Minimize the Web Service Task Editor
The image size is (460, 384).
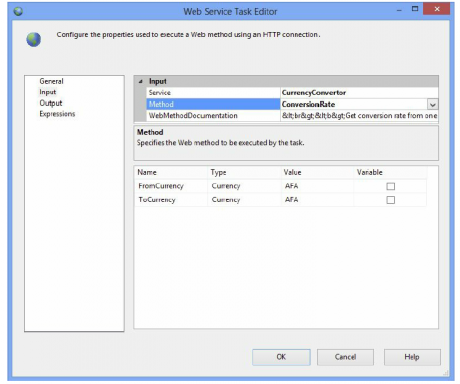(x=399, y=11)
